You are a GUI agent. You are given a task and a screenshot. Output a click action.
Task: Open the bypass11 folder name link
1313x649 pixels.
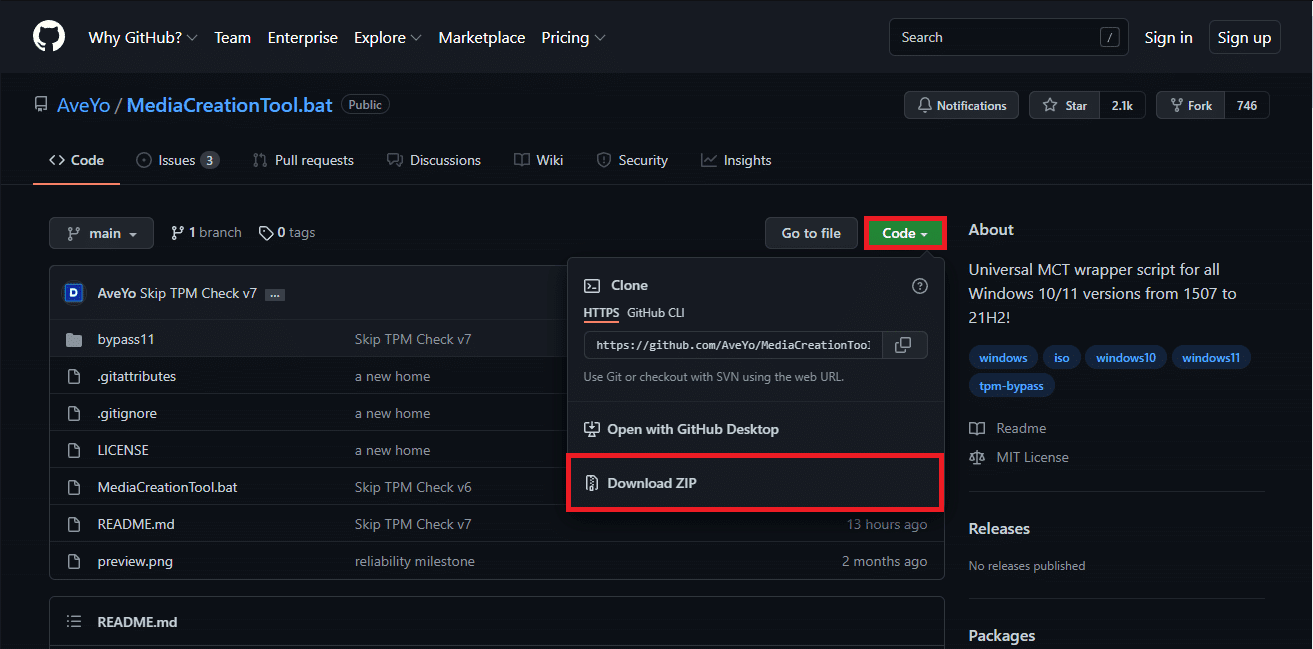[x=126, y=339]
